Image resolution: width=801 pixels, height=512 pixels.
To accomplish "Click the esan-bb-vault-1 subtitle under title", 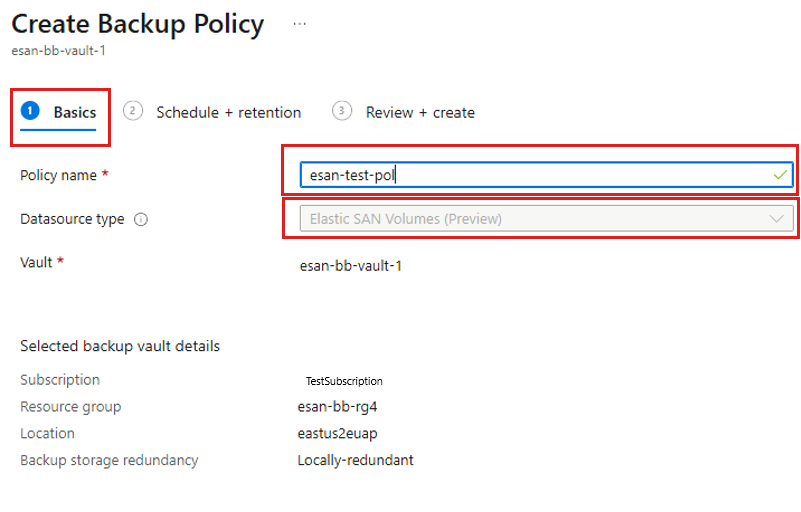I will click(58, 51).
